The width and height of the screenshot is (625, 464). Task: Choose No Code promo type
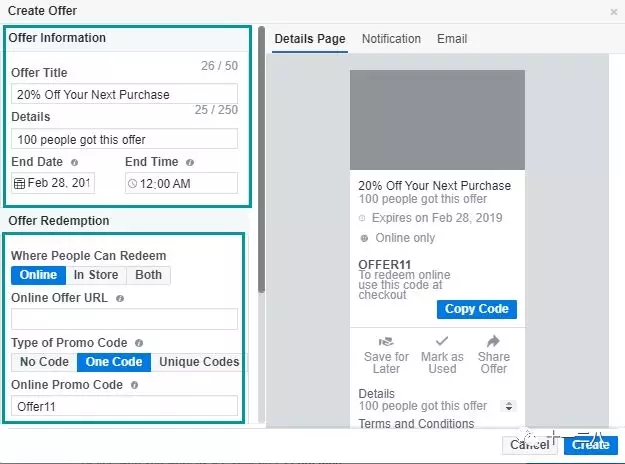pyautogui.click(x=44, y=362)
